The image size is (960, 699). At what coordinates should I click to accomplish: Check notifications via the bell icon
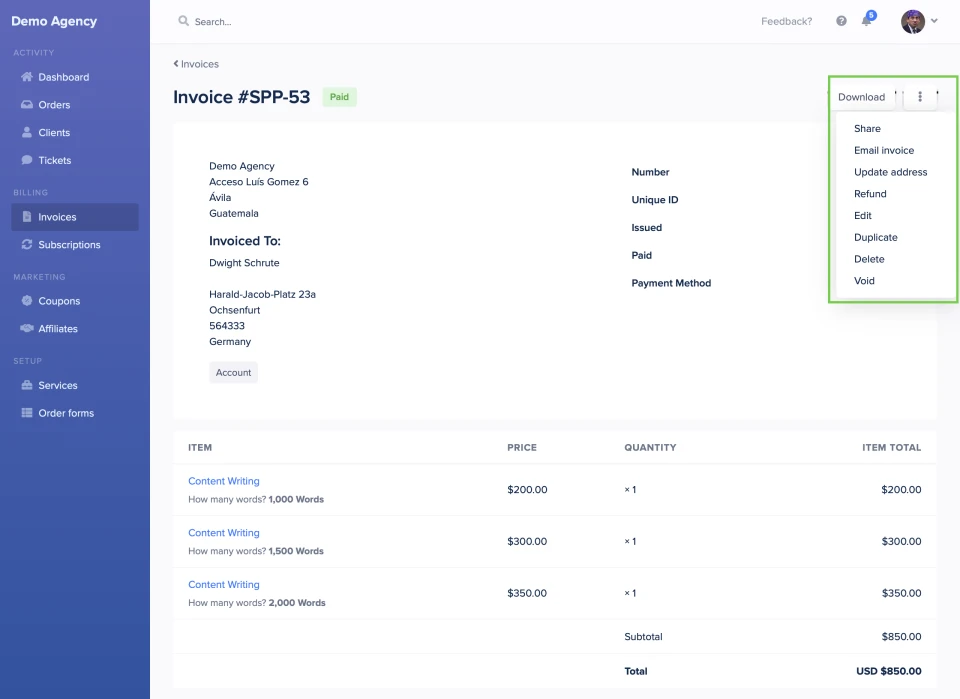pos(867,21)
